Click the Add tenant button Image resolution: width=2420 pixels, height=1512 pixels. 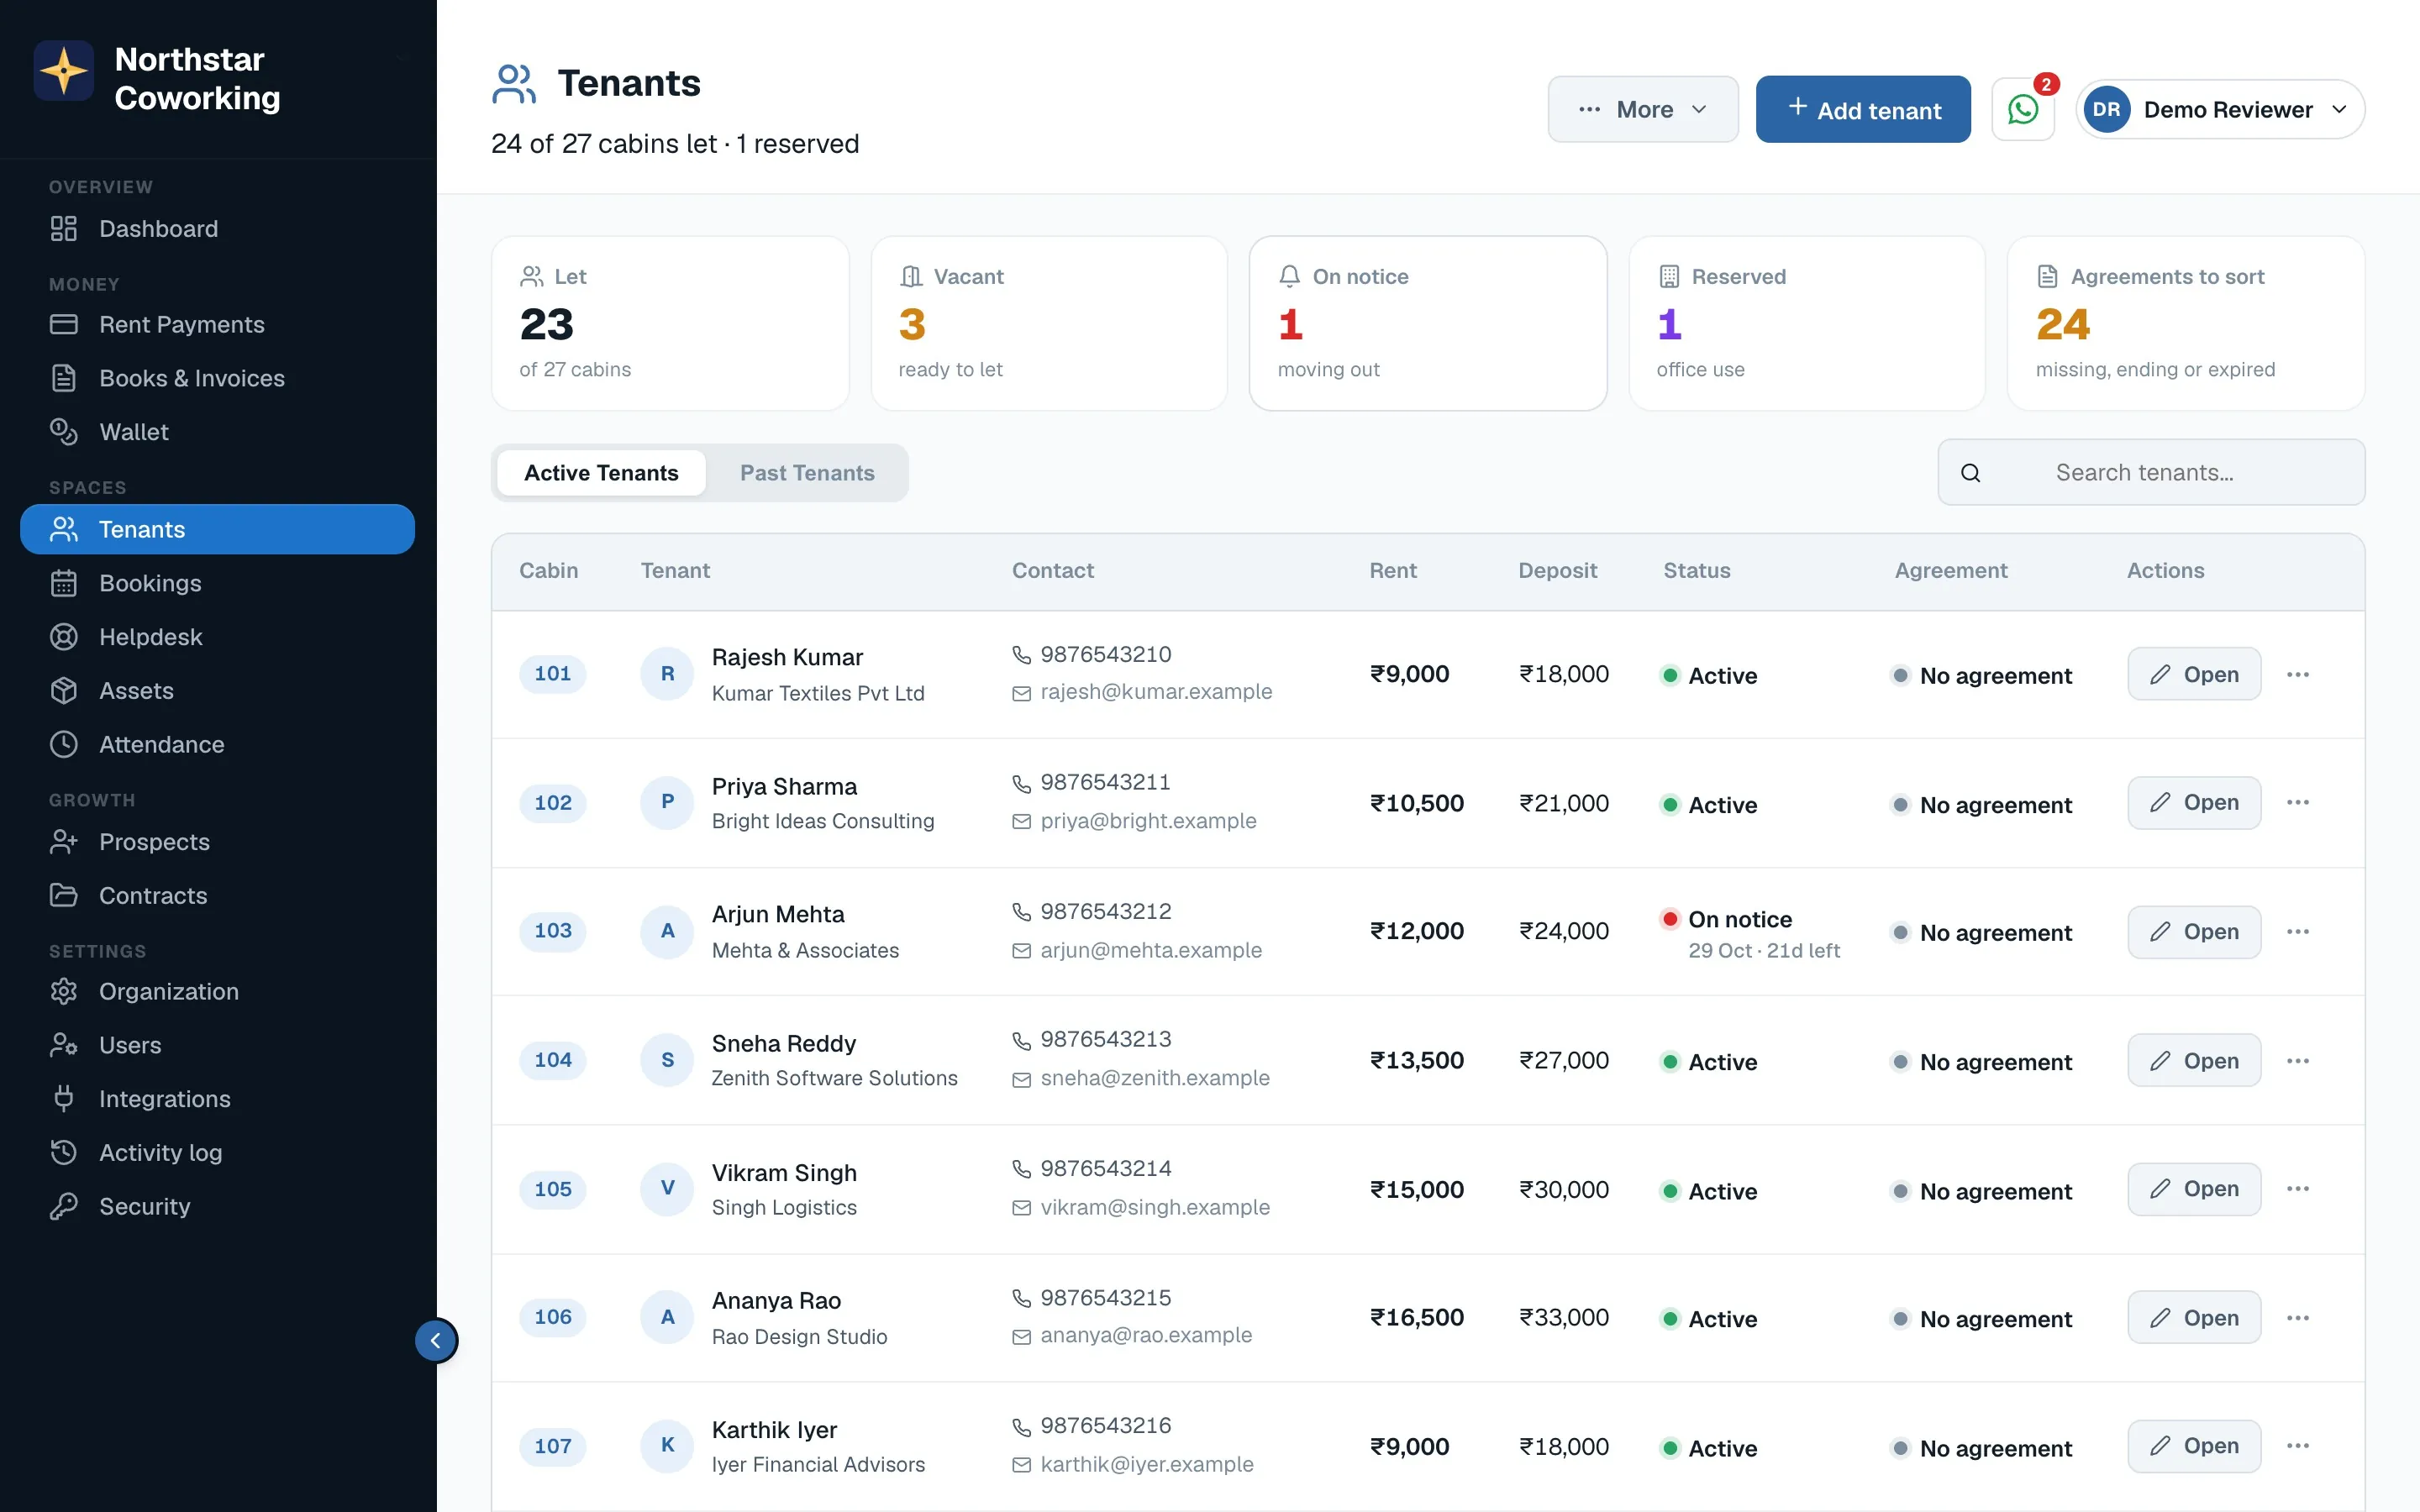click(x=1863, y=109)
